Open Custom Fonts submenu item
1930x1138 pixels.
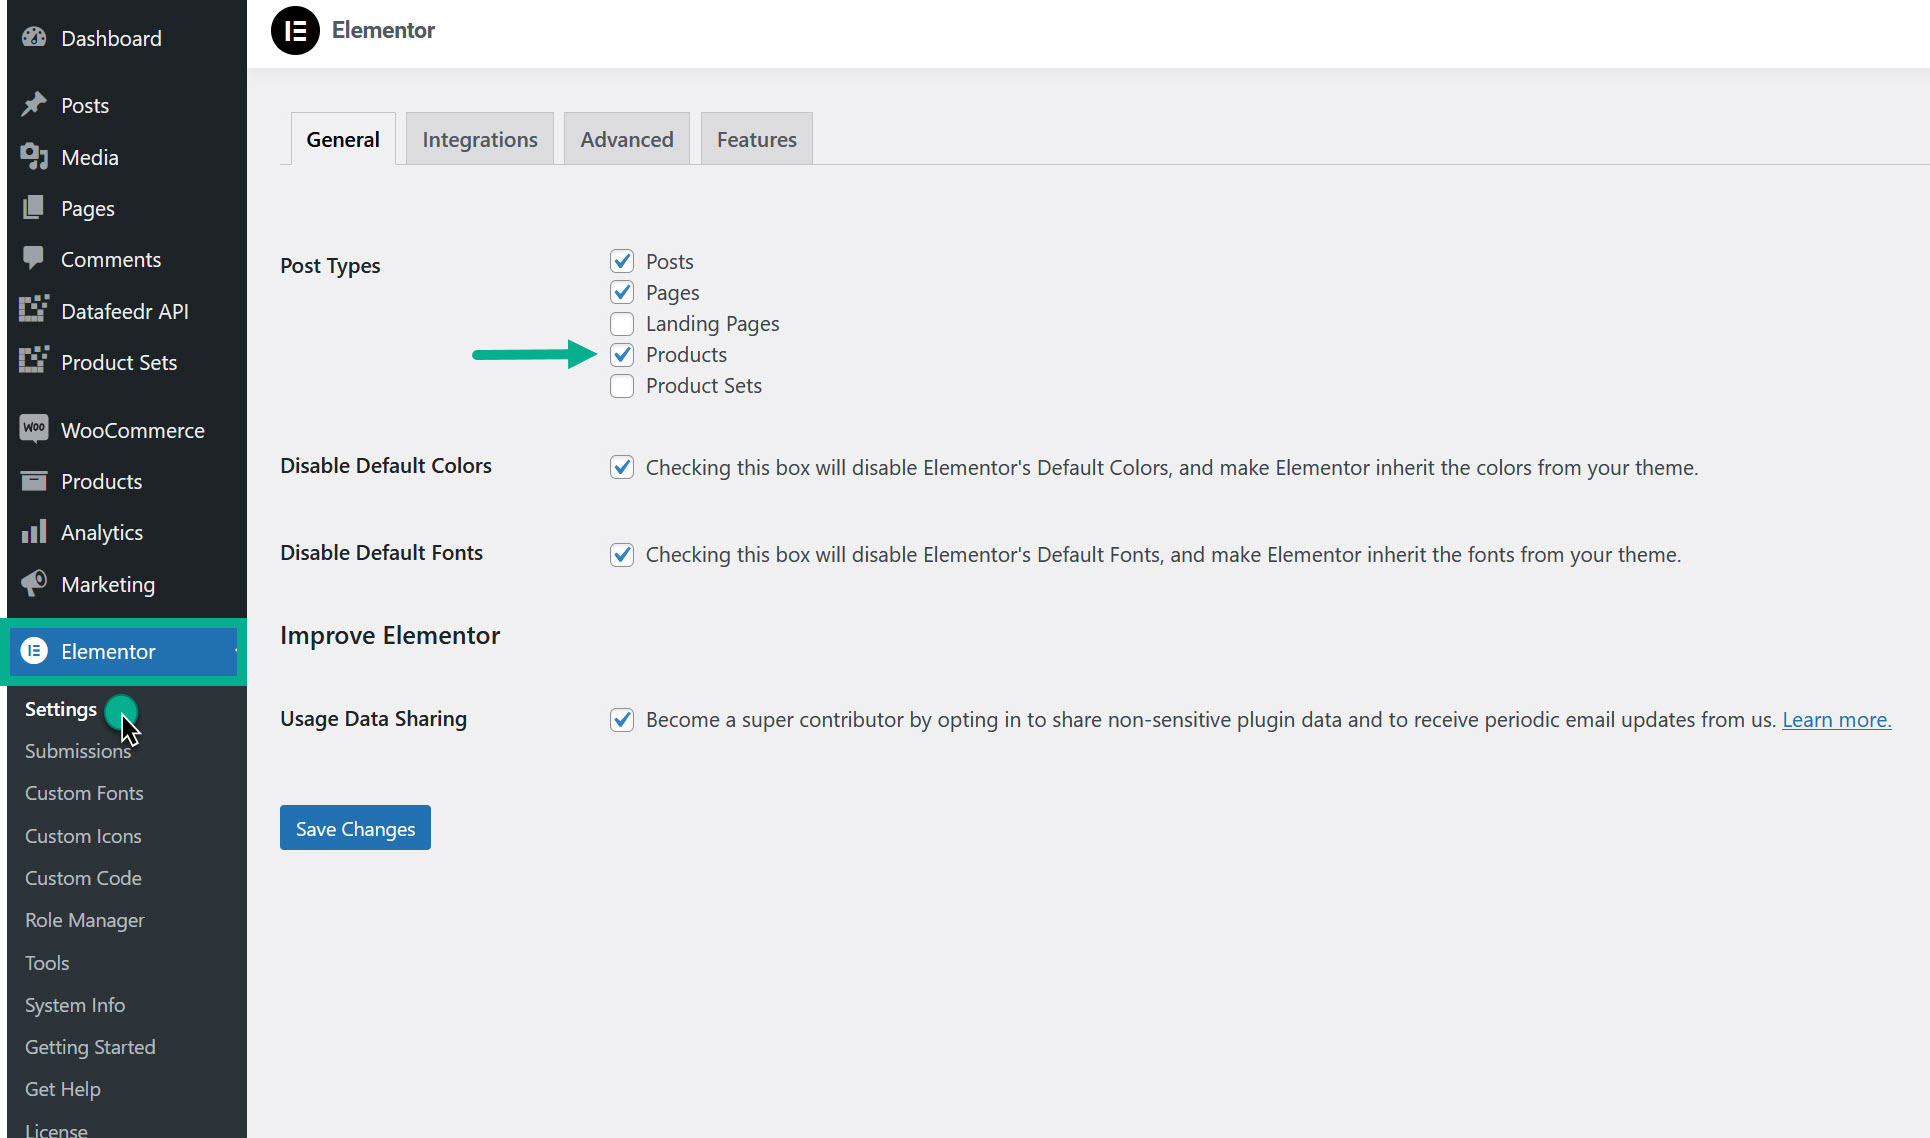tap(84, 793)
